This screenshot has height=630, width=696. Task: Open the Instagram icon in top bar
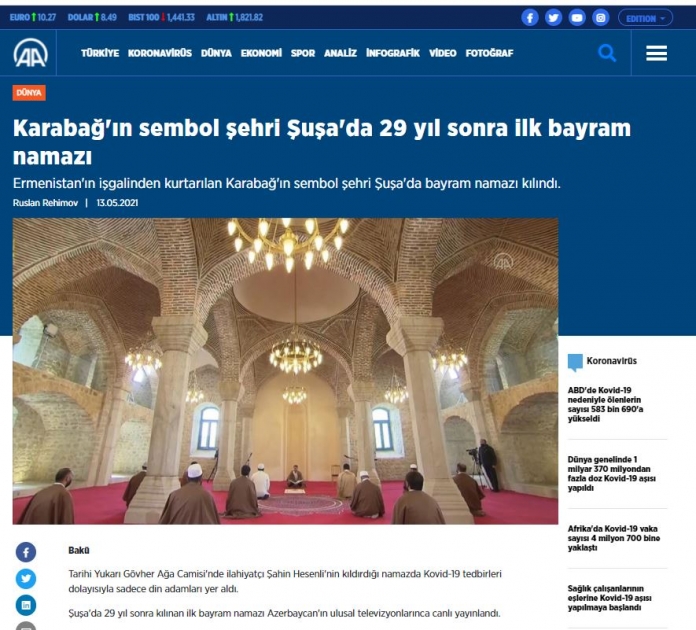click(x=600, y=18)
